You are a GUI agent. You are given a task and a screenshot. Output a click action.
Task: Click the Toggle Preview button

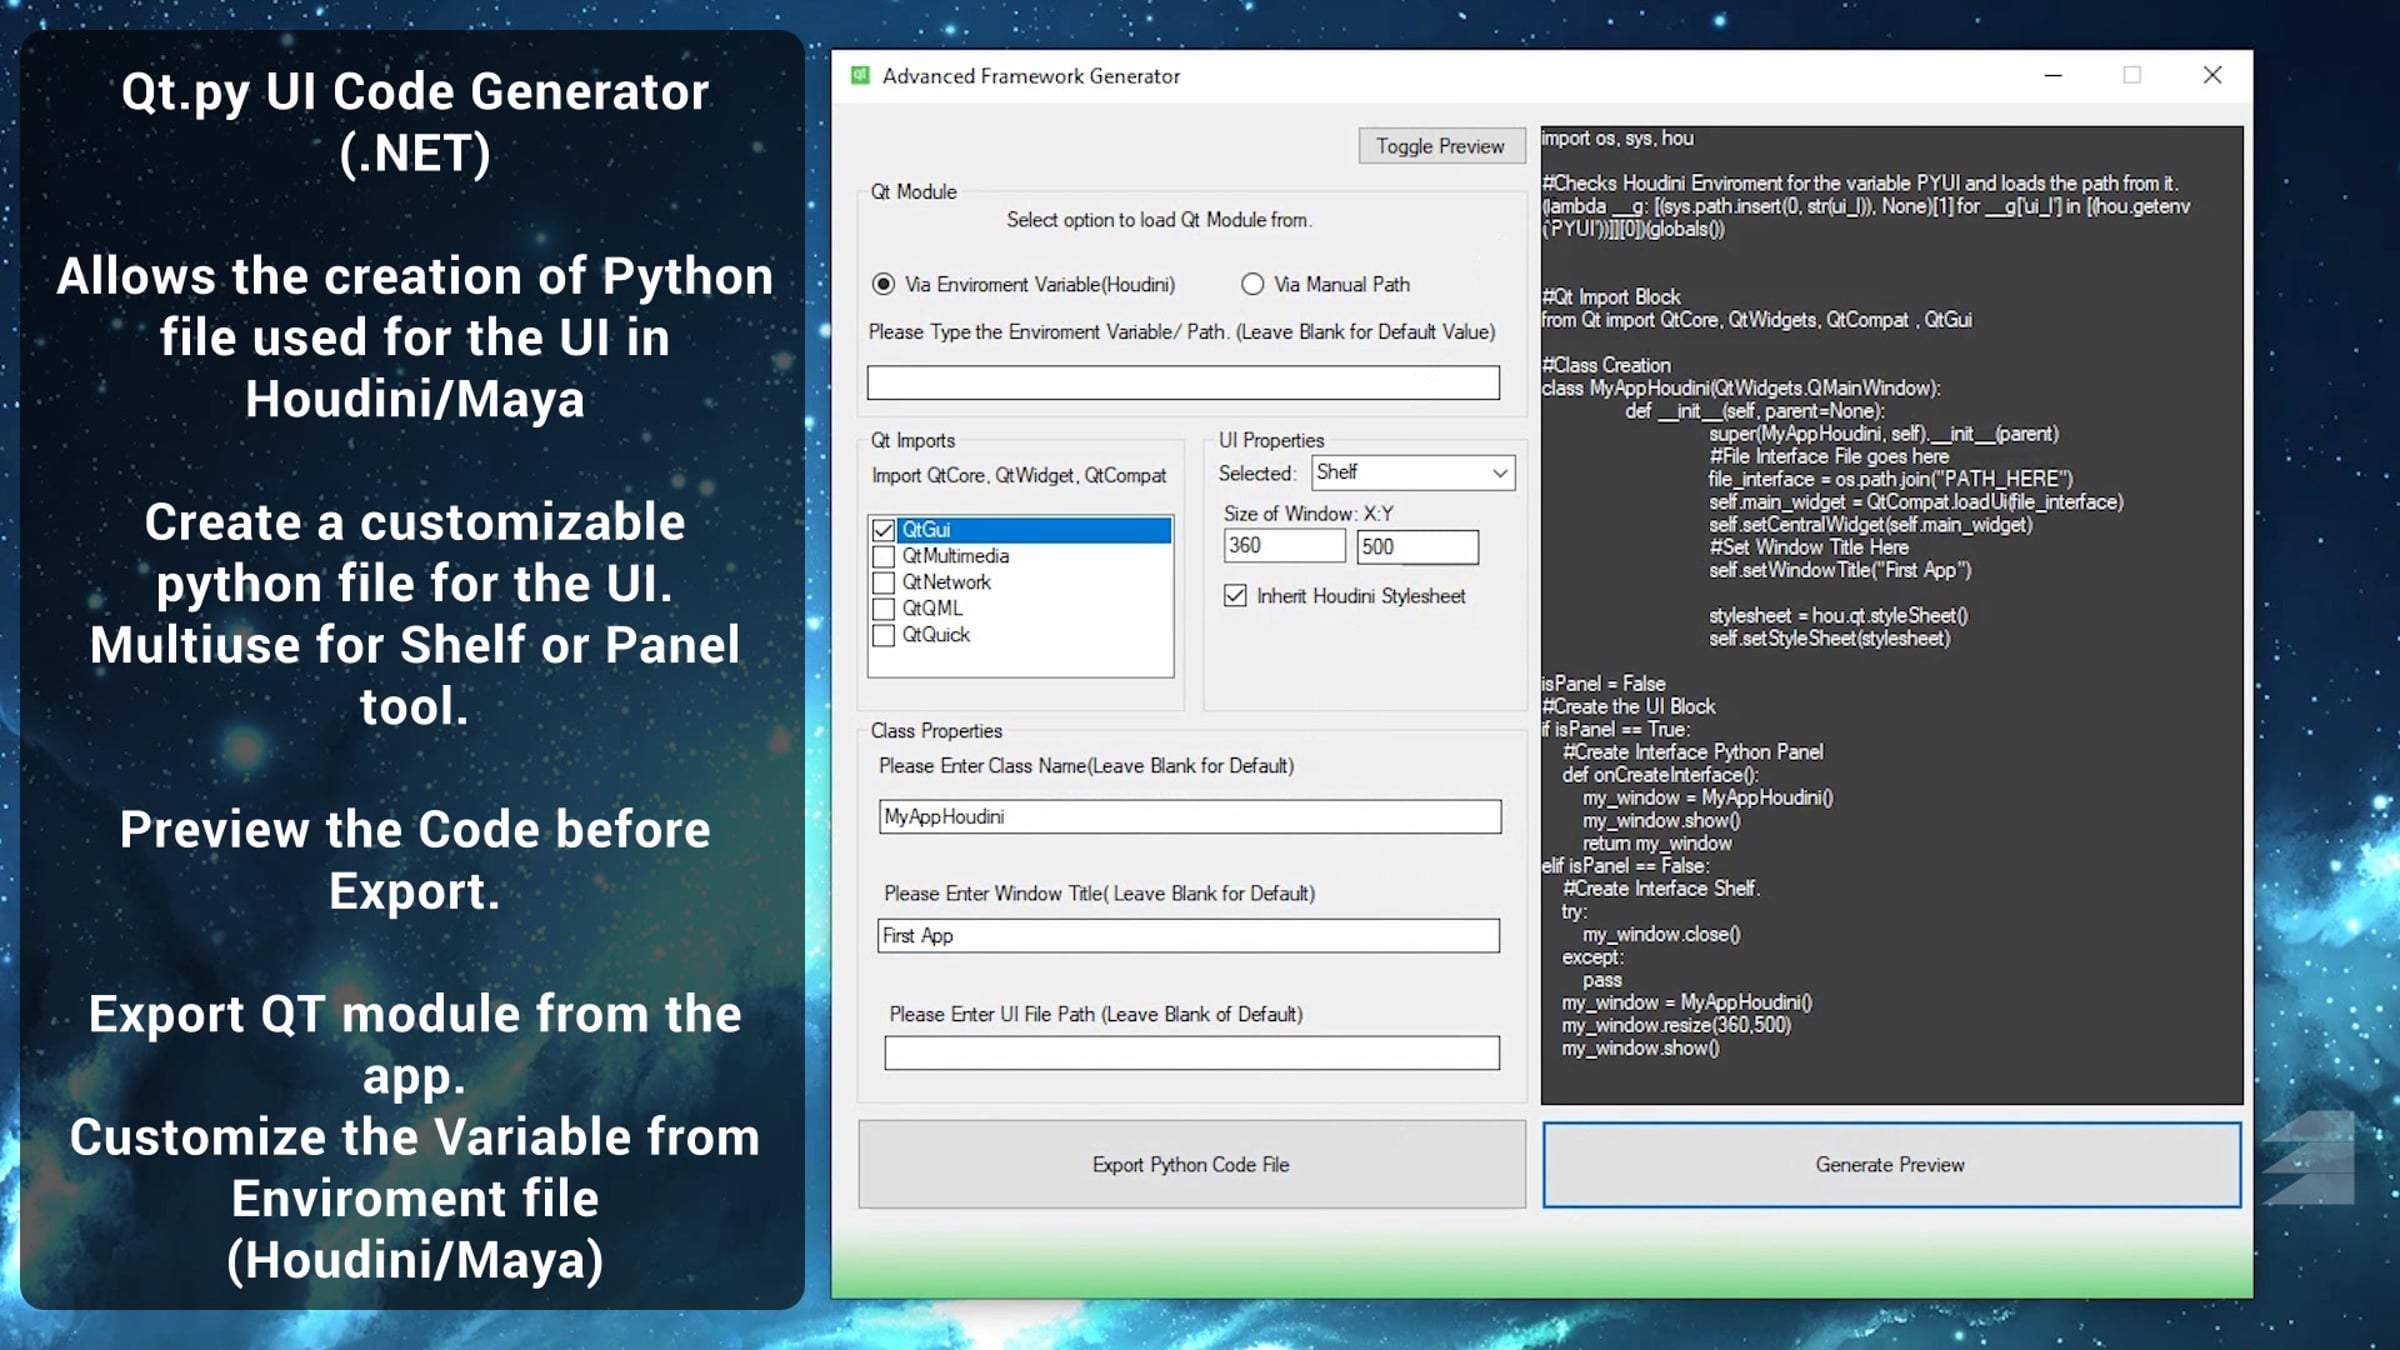pyautogui.click(x=1441, y=146)
